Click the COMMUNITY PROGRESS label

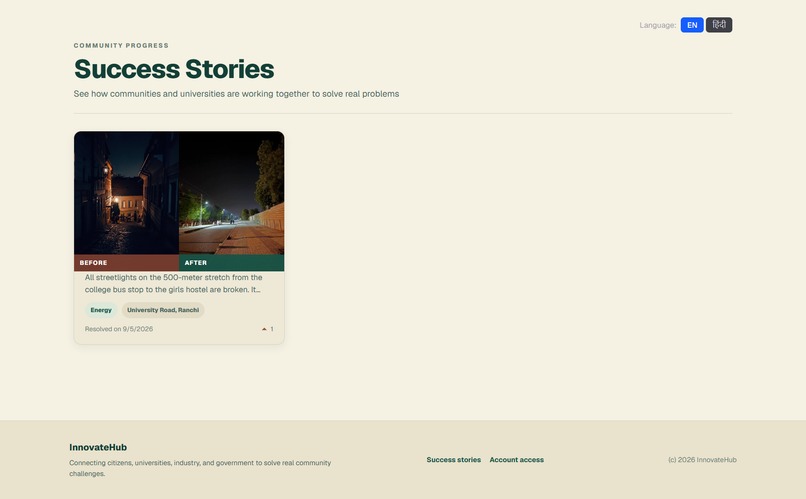tap(121, 45)
